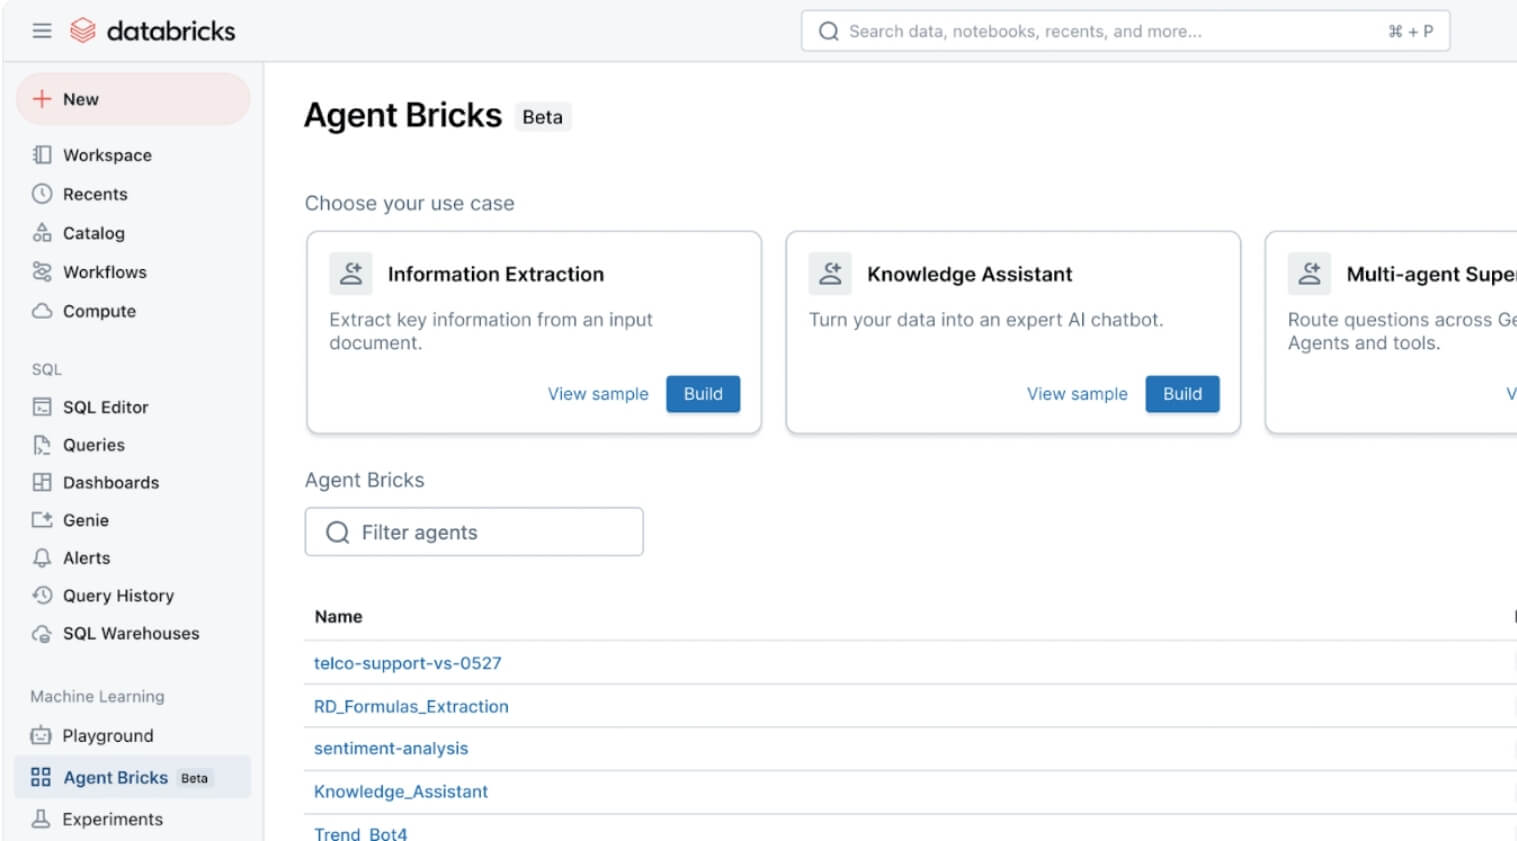
Task: Click the Information Extraction card title
Action: 496,274
